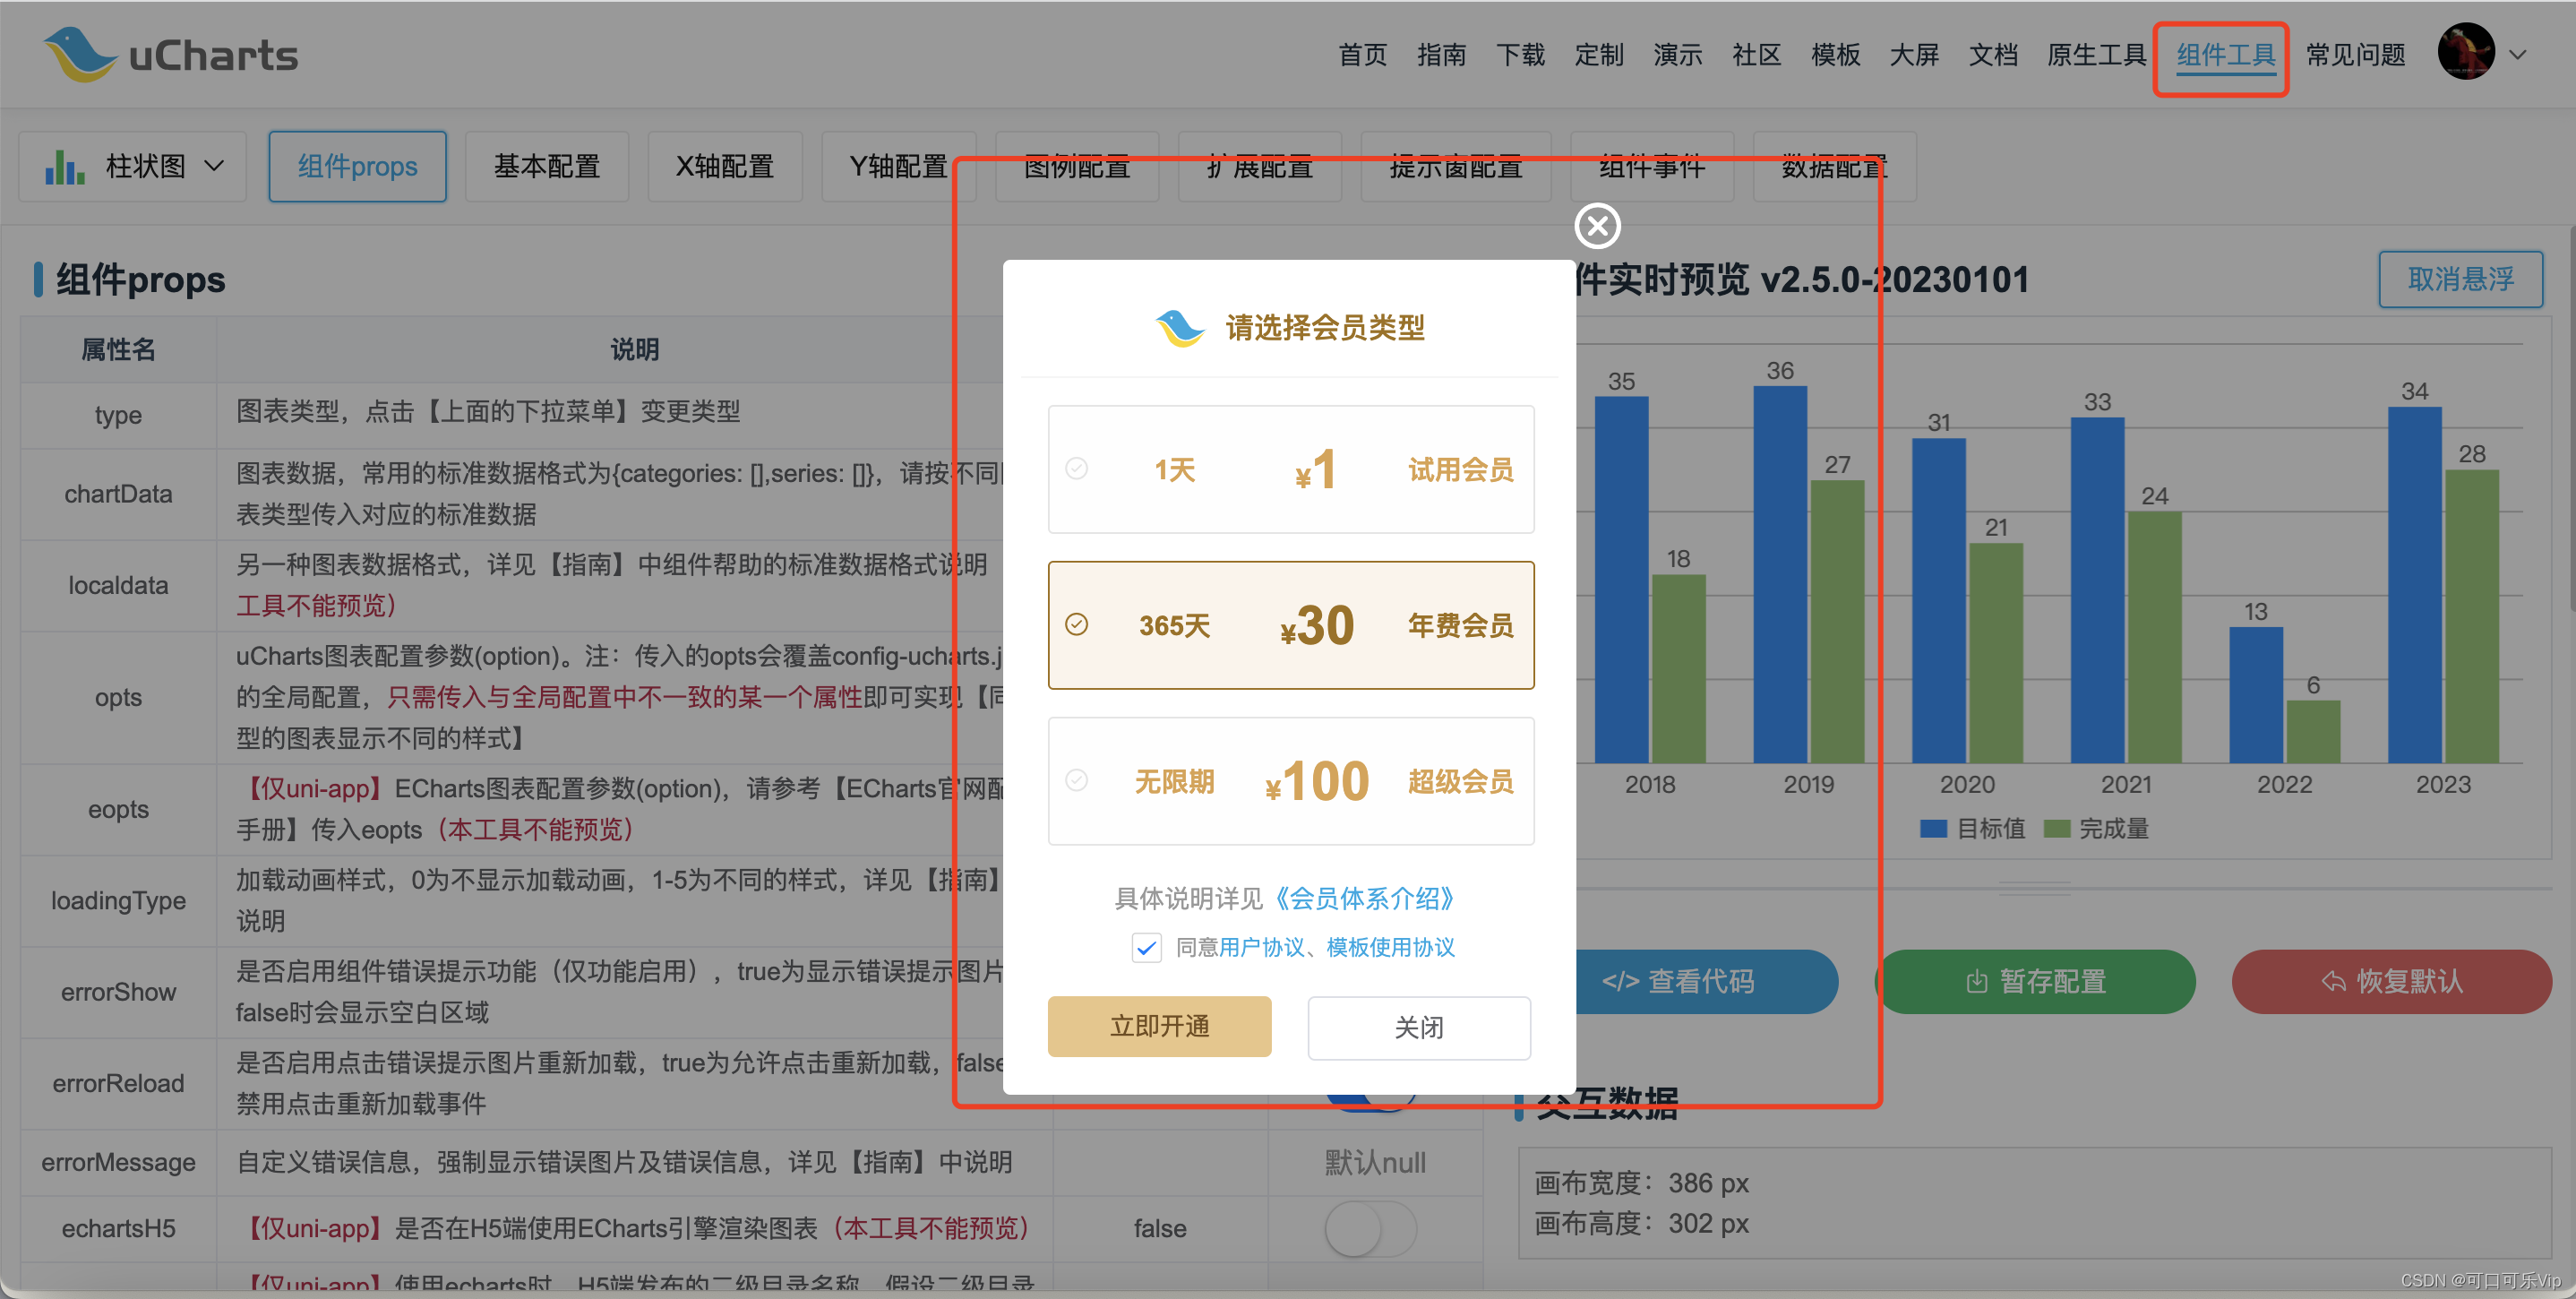The width and height of the screenshot is (2576, 1299).
Task: Open the 会员体系介绍 link
Action: tap(1364, 898)
